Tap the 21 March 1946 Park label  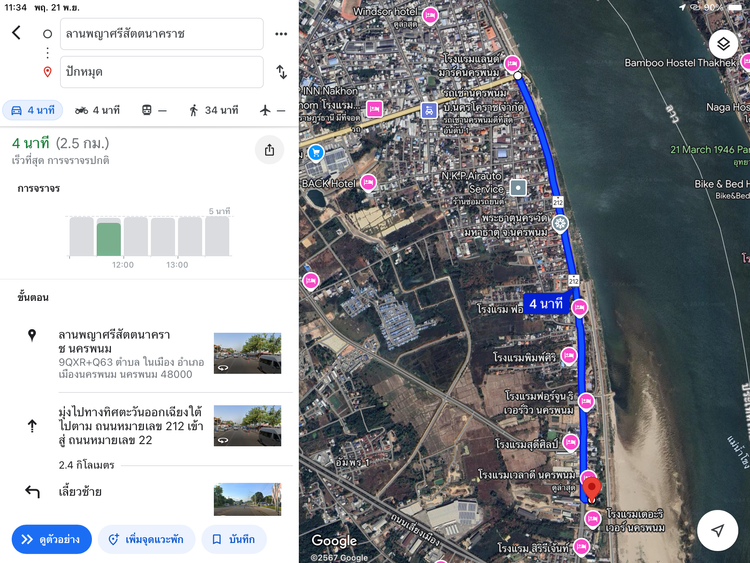tap(710, 150)
